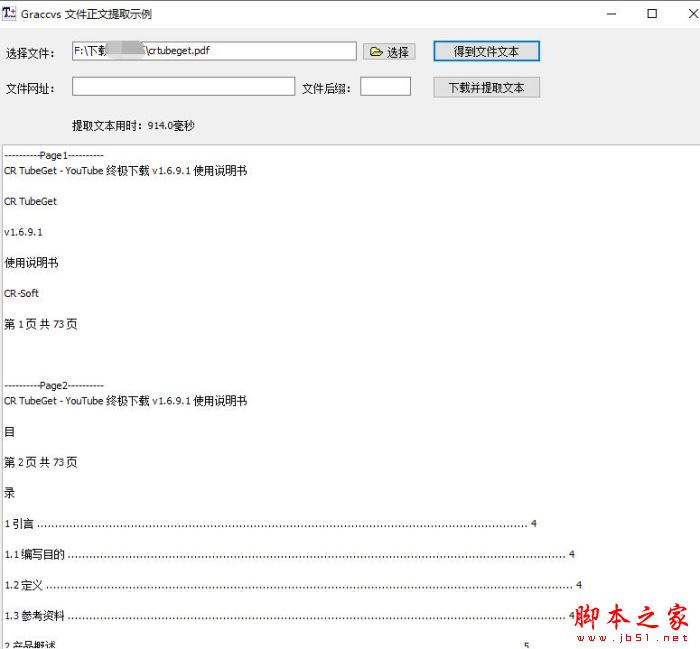The height and width of the screenshot is (649, 700).
Task: Close the Graccvs window
Action: tap(693, 14)
